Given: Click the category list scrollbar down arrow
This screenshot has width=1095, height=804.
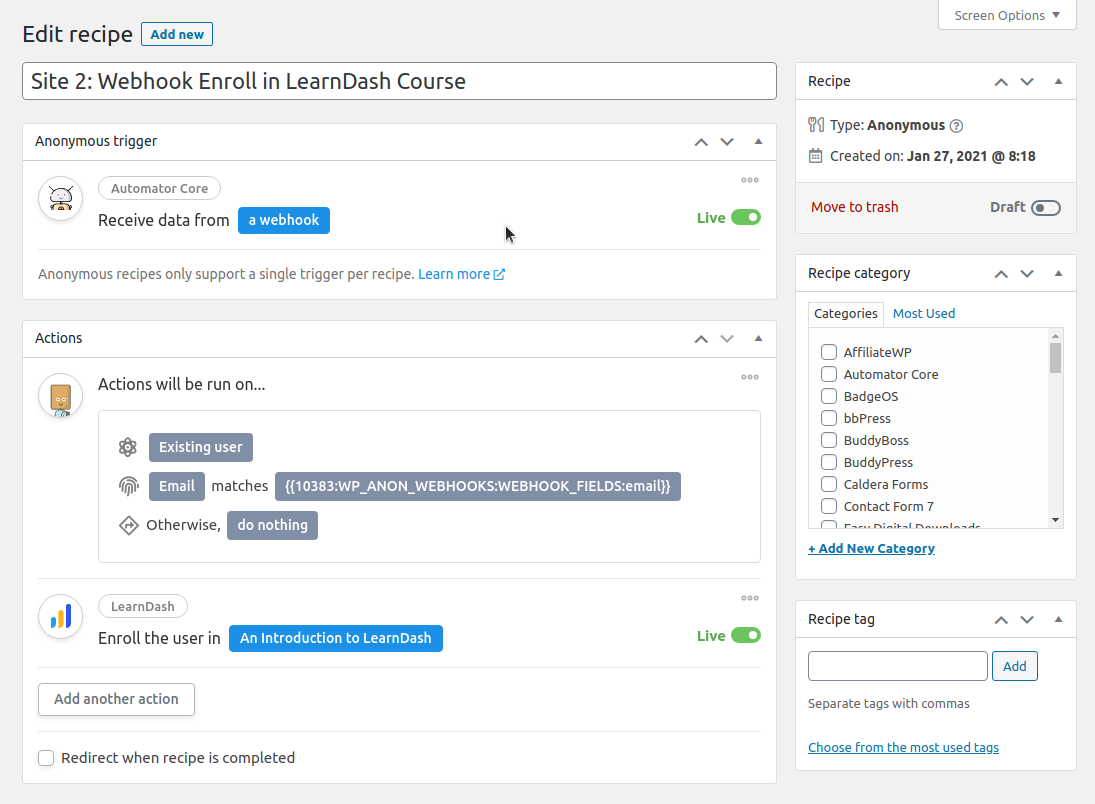Looking at the screenshot, I should click(x=1055, y=520).
